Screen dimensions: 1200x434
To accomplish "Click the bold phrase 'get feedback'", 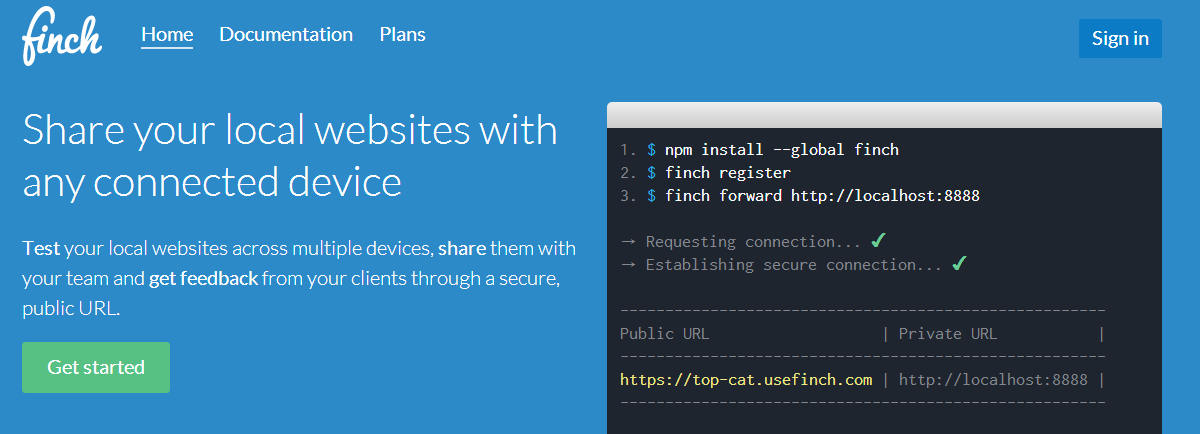I will click(203, 278).
